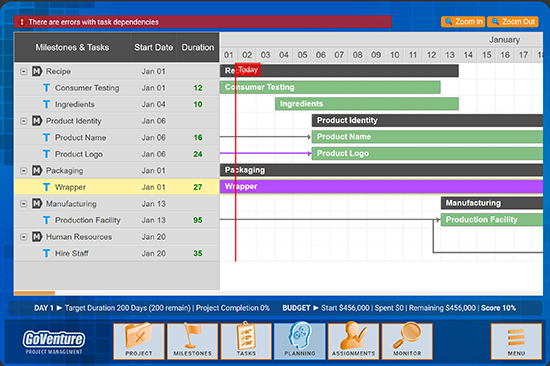Click the Score 10% status text

click(498, 308)
